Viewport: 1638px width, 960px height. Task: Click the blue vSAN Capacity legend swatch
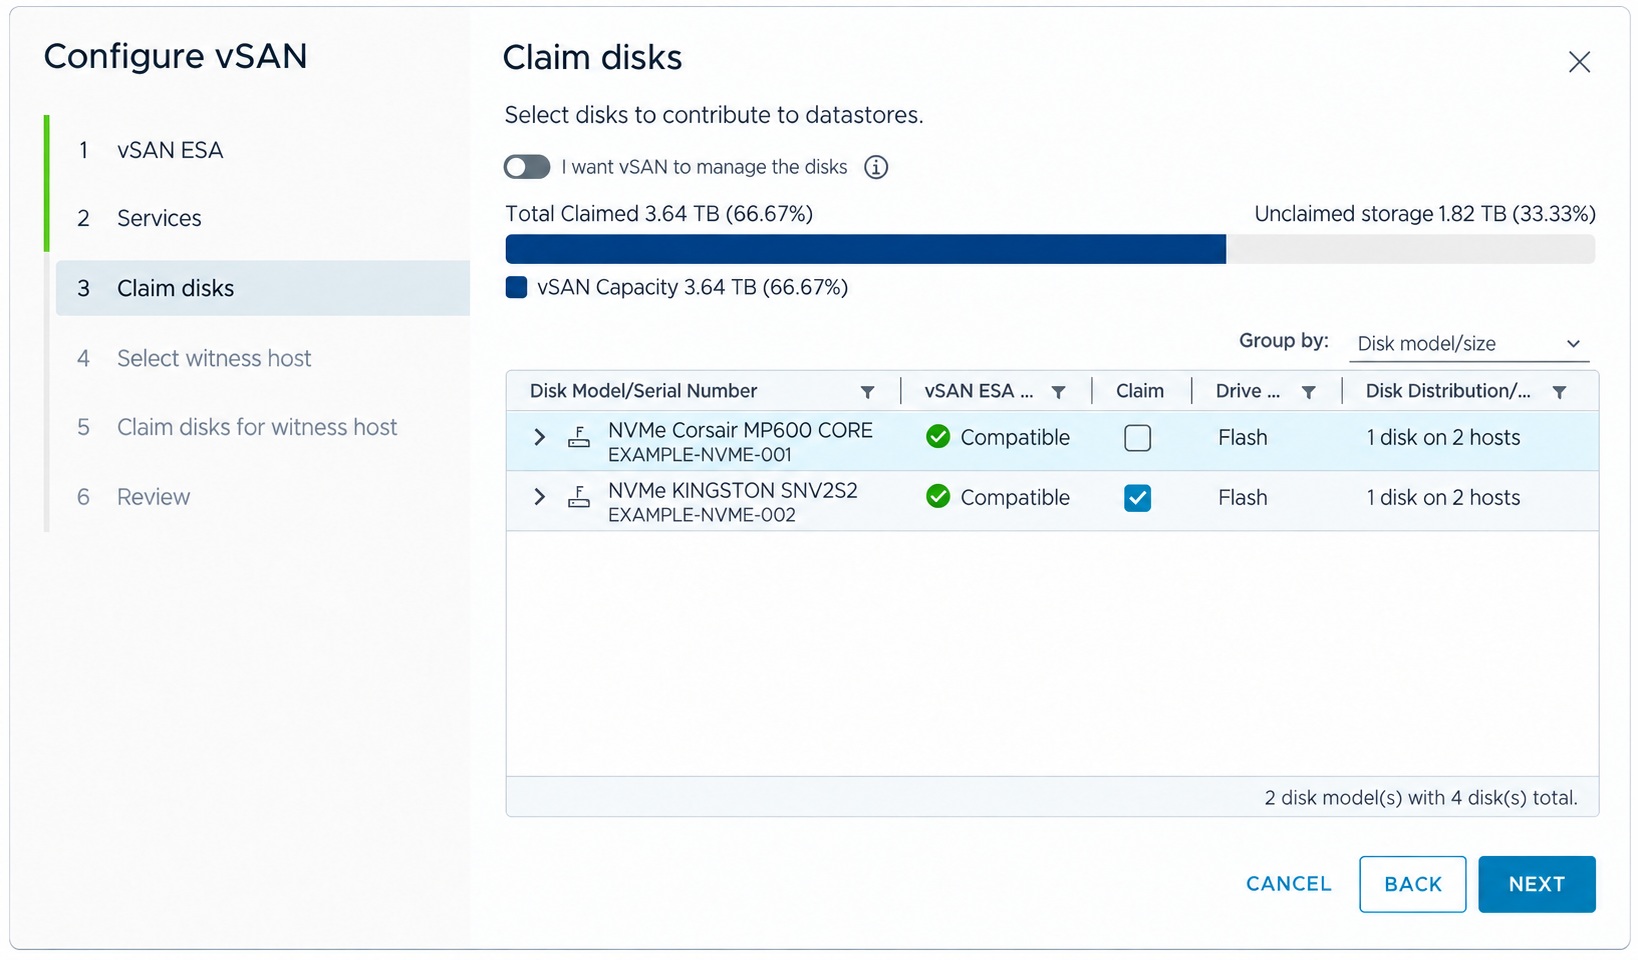[517, 288]
